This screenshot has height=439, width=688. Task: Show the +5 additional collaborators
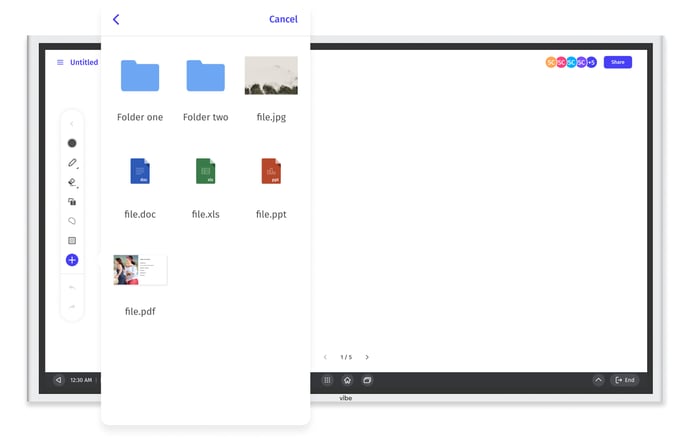(592, 62)
